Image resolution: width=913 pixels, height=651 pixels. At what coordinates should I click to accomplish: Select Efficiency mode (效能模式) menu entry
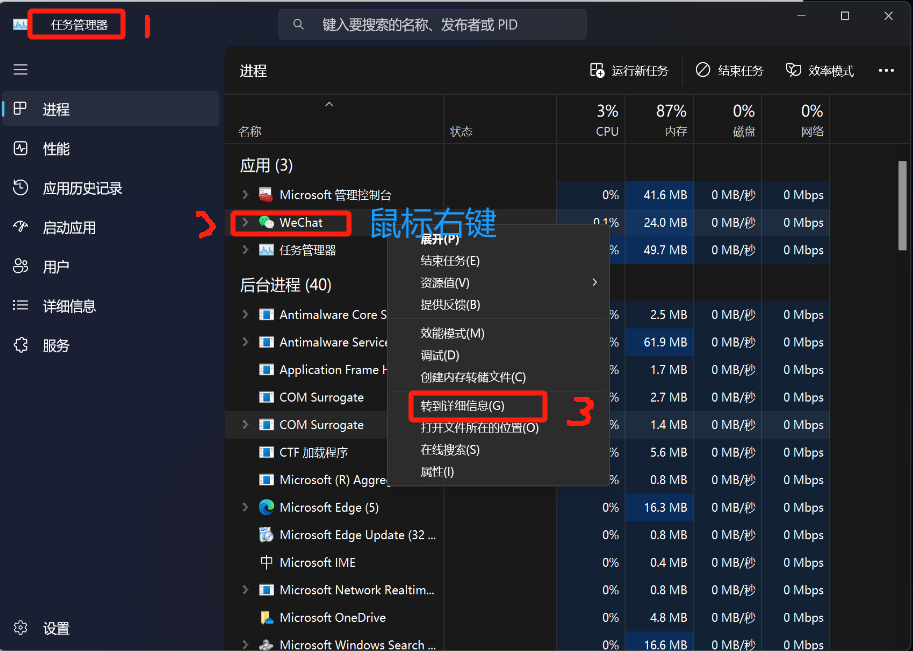point(498,333)
